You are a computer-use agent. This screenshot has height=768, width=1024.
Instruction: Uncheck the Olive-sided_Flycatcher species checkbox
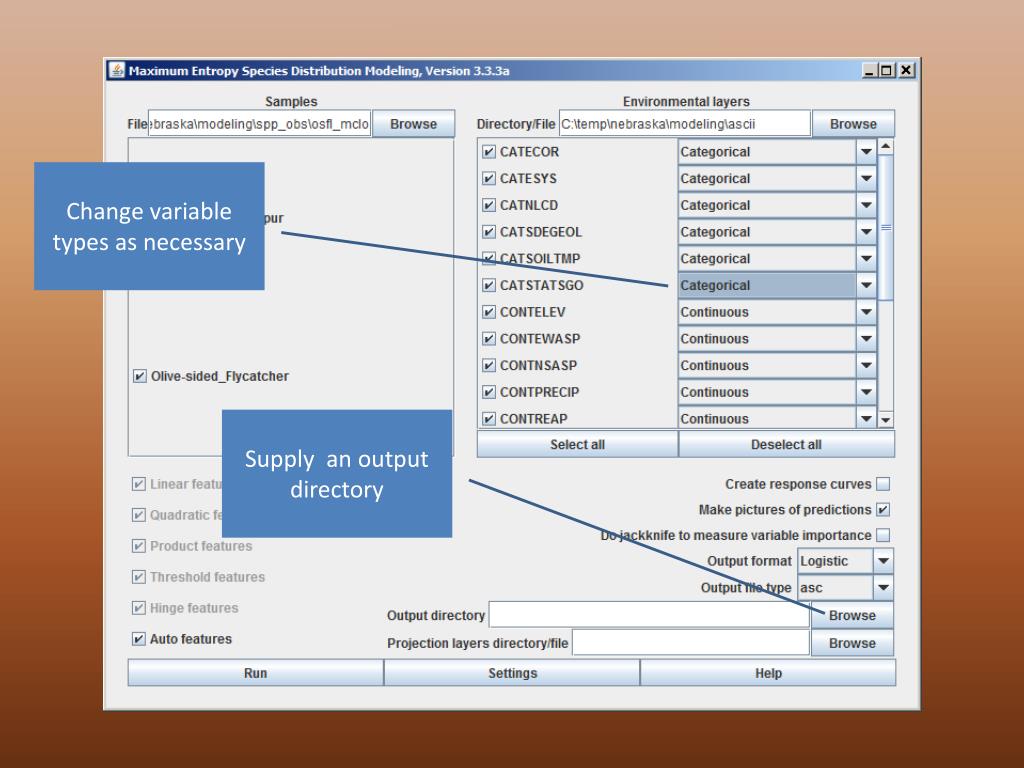click(140, 376)
